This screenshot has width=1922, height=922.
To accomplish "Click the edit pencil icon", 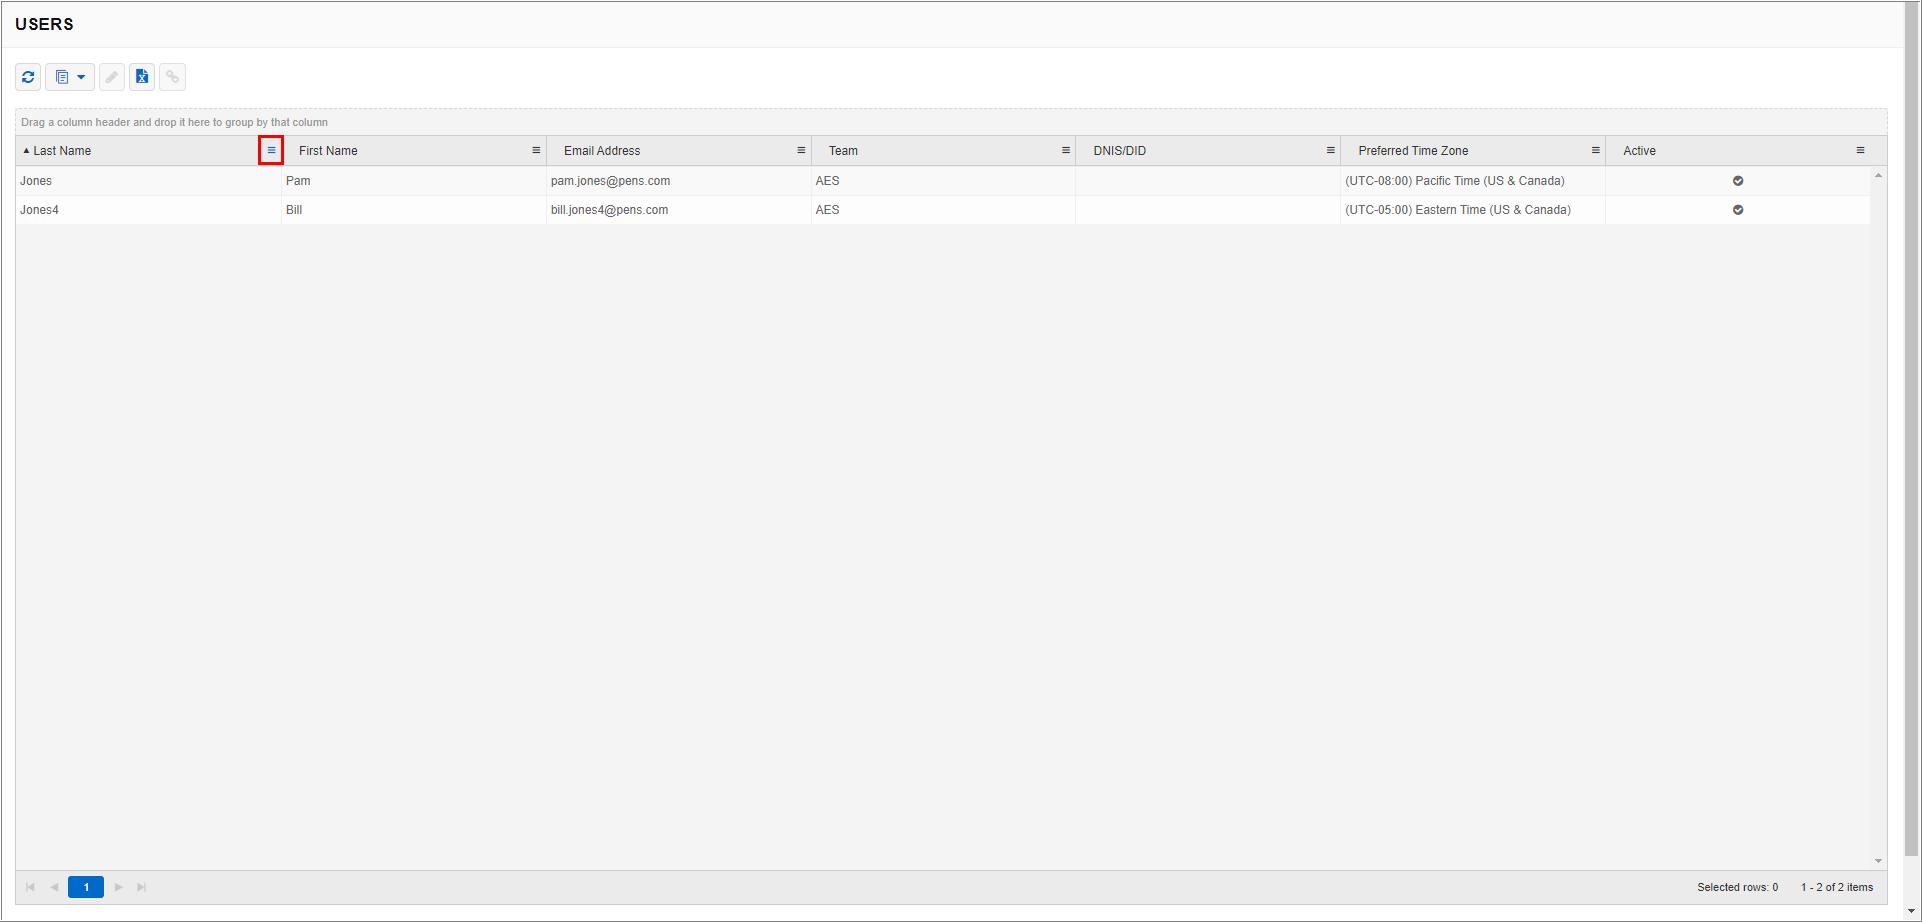I will coord(111,77).
